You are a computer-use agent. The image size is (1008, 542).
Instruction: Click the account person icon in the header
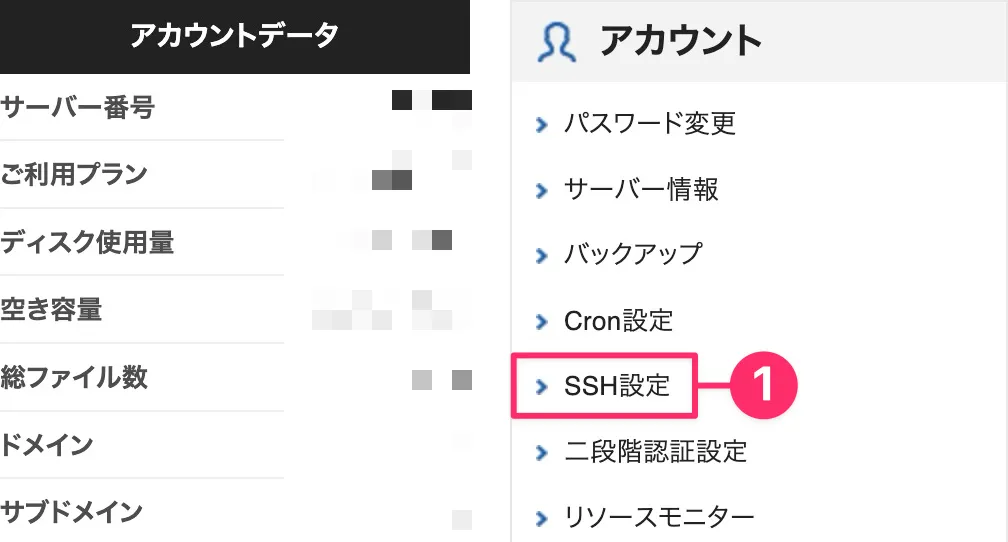click(x=556, y=42)
